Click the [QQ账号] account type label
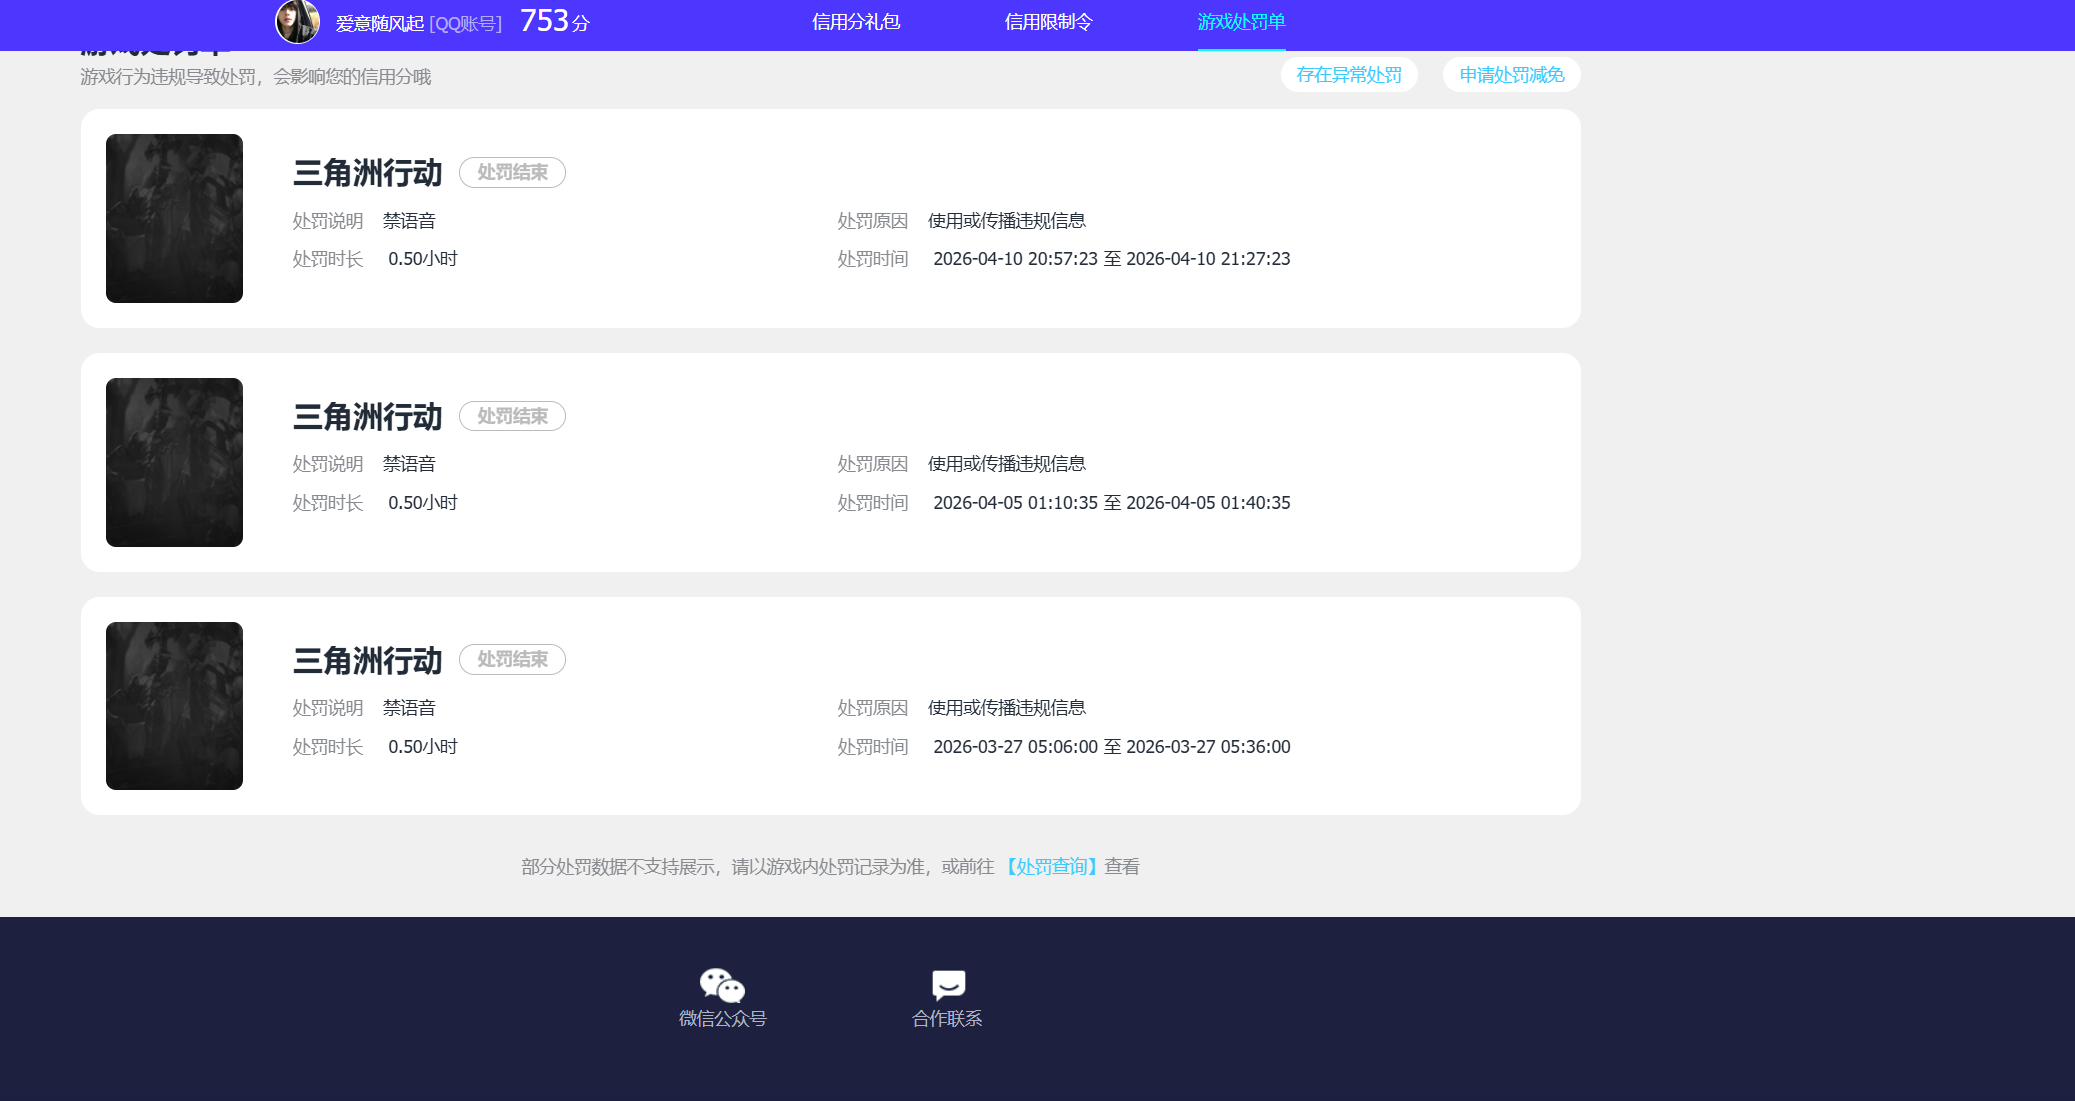This screenshot has width=2075, height=1101. (466, 23)
